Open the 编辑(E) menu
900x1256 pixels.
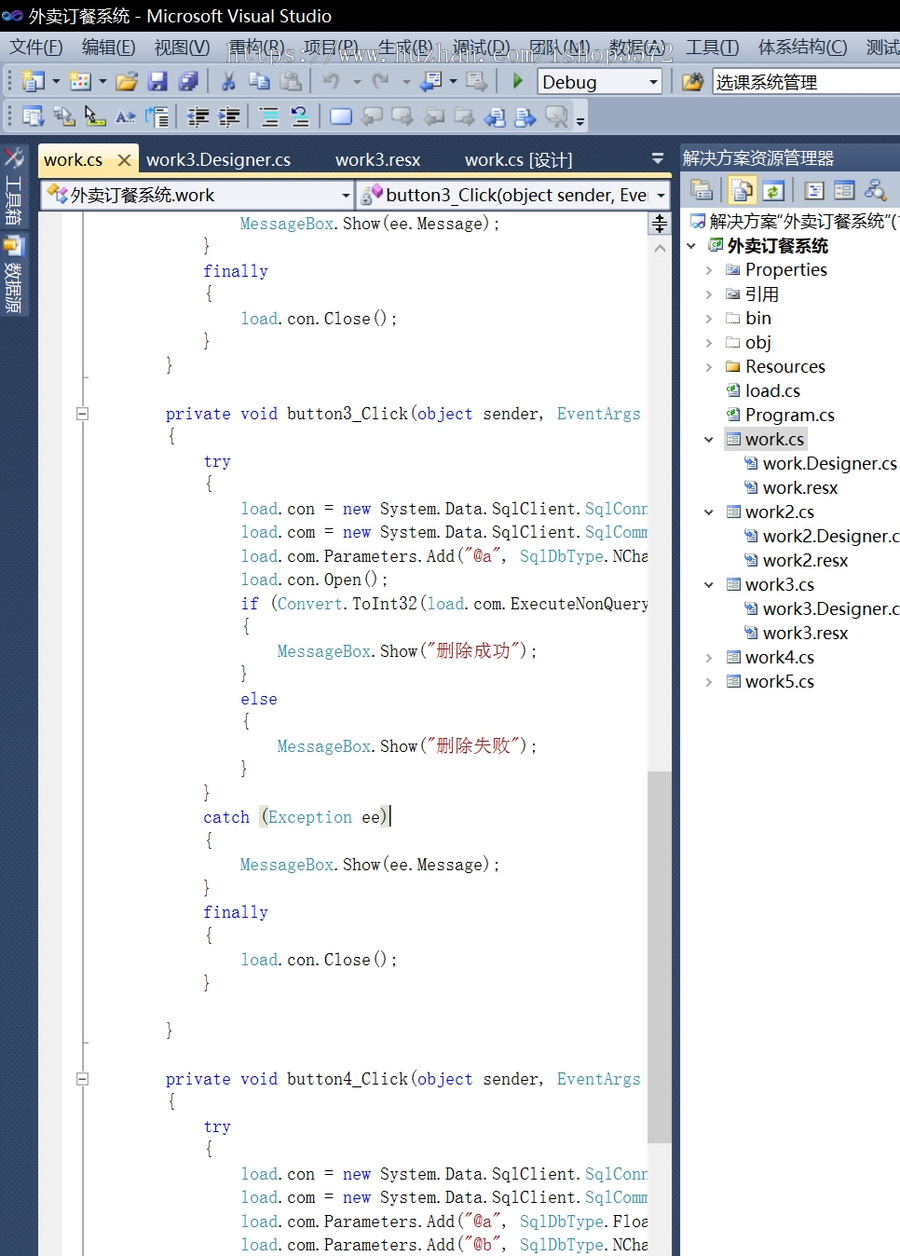coord(108,47)
